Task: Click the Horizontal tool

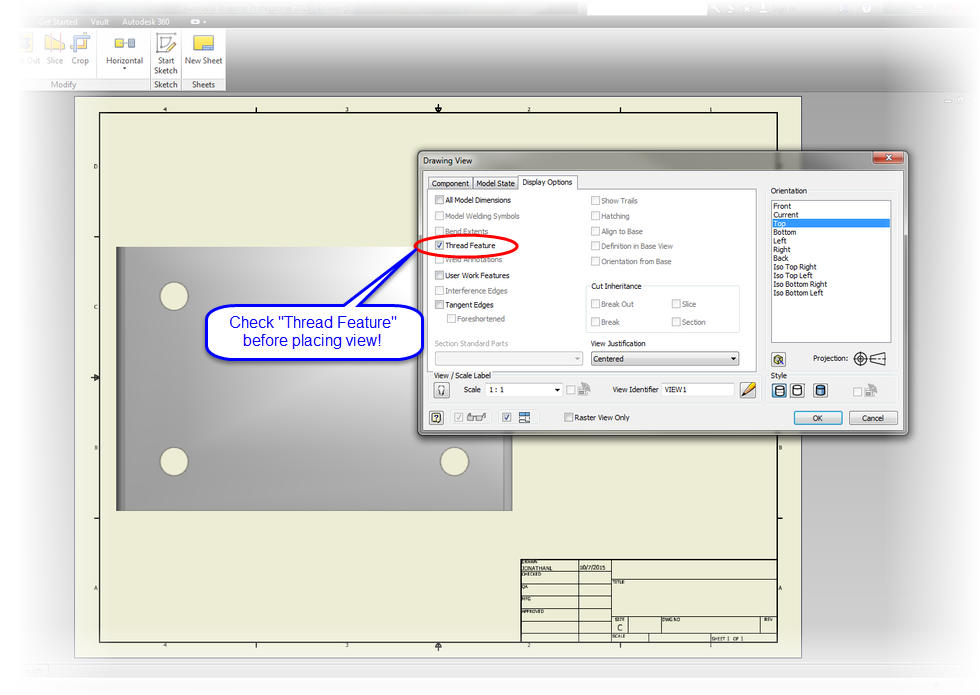Action: point(124,48)
